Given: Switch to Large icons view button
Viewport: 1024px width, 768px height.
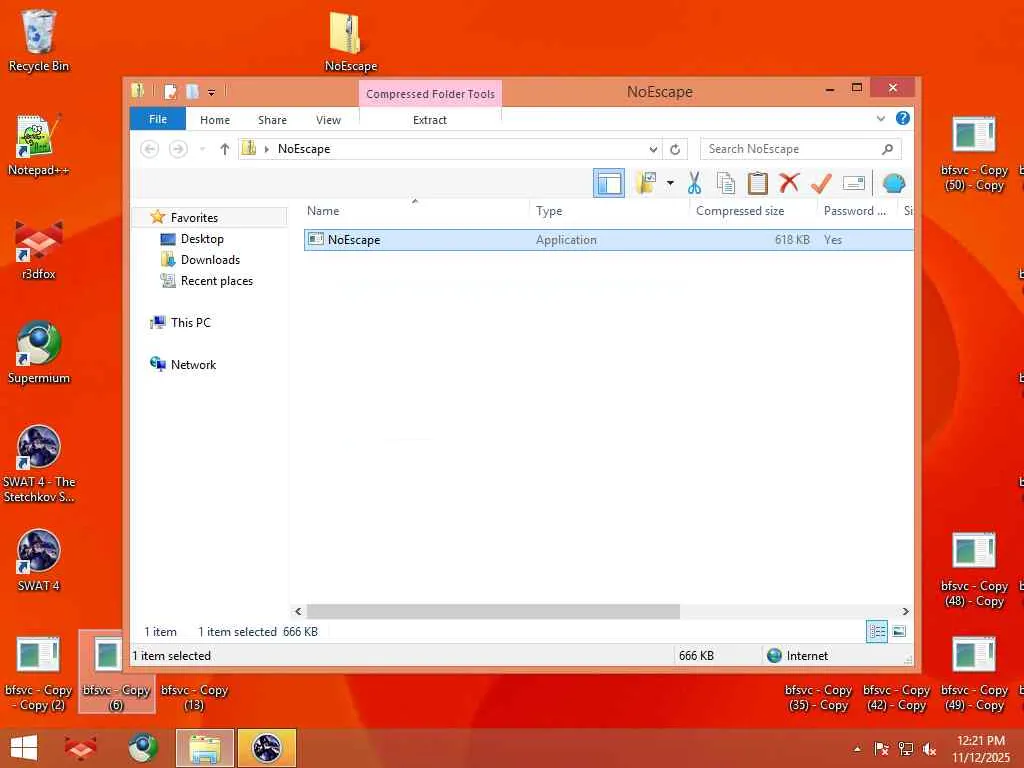Looking at the screenshot, I should pyautogui.click(x=899, y=631).
